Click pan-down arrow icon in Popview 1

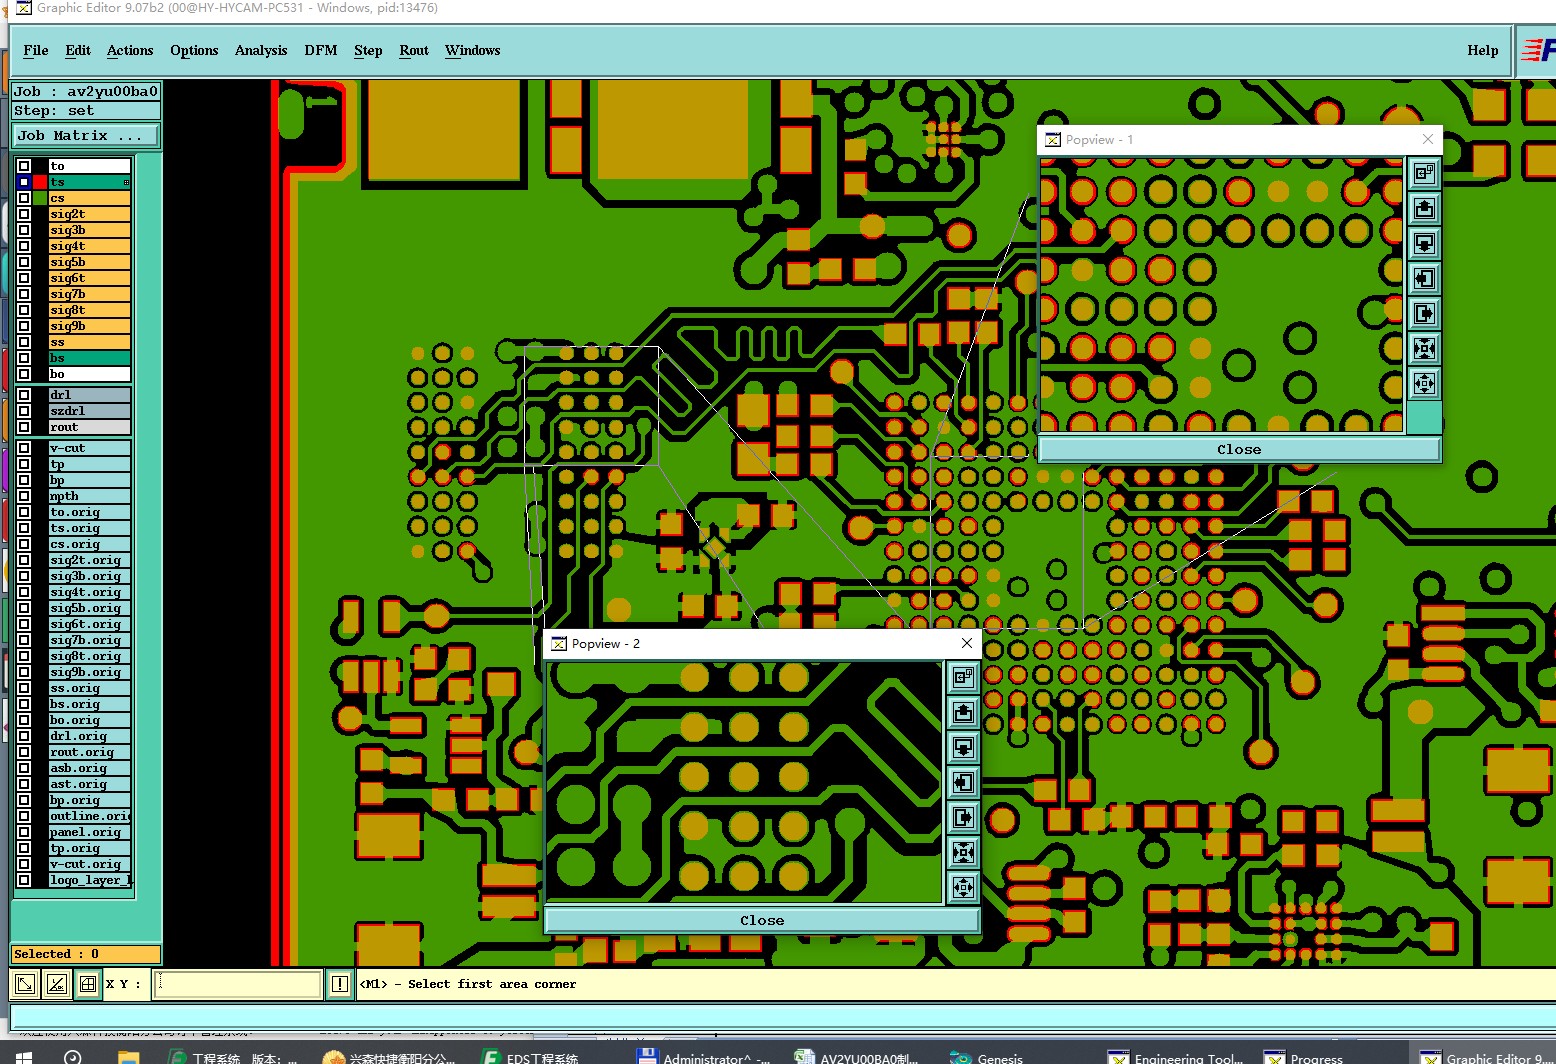point(1424,243)
